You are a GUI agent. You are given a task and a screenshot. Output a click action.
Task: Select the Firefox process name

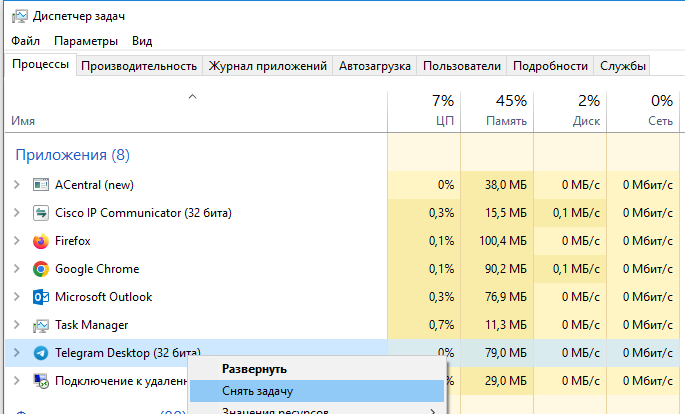[73, 241]
